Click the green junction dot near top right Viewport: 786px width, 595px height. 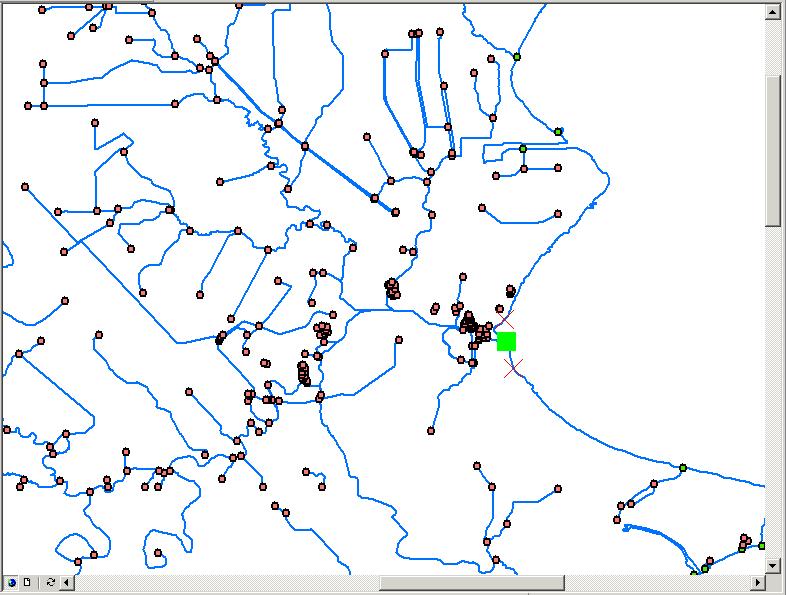click(517, 57)
